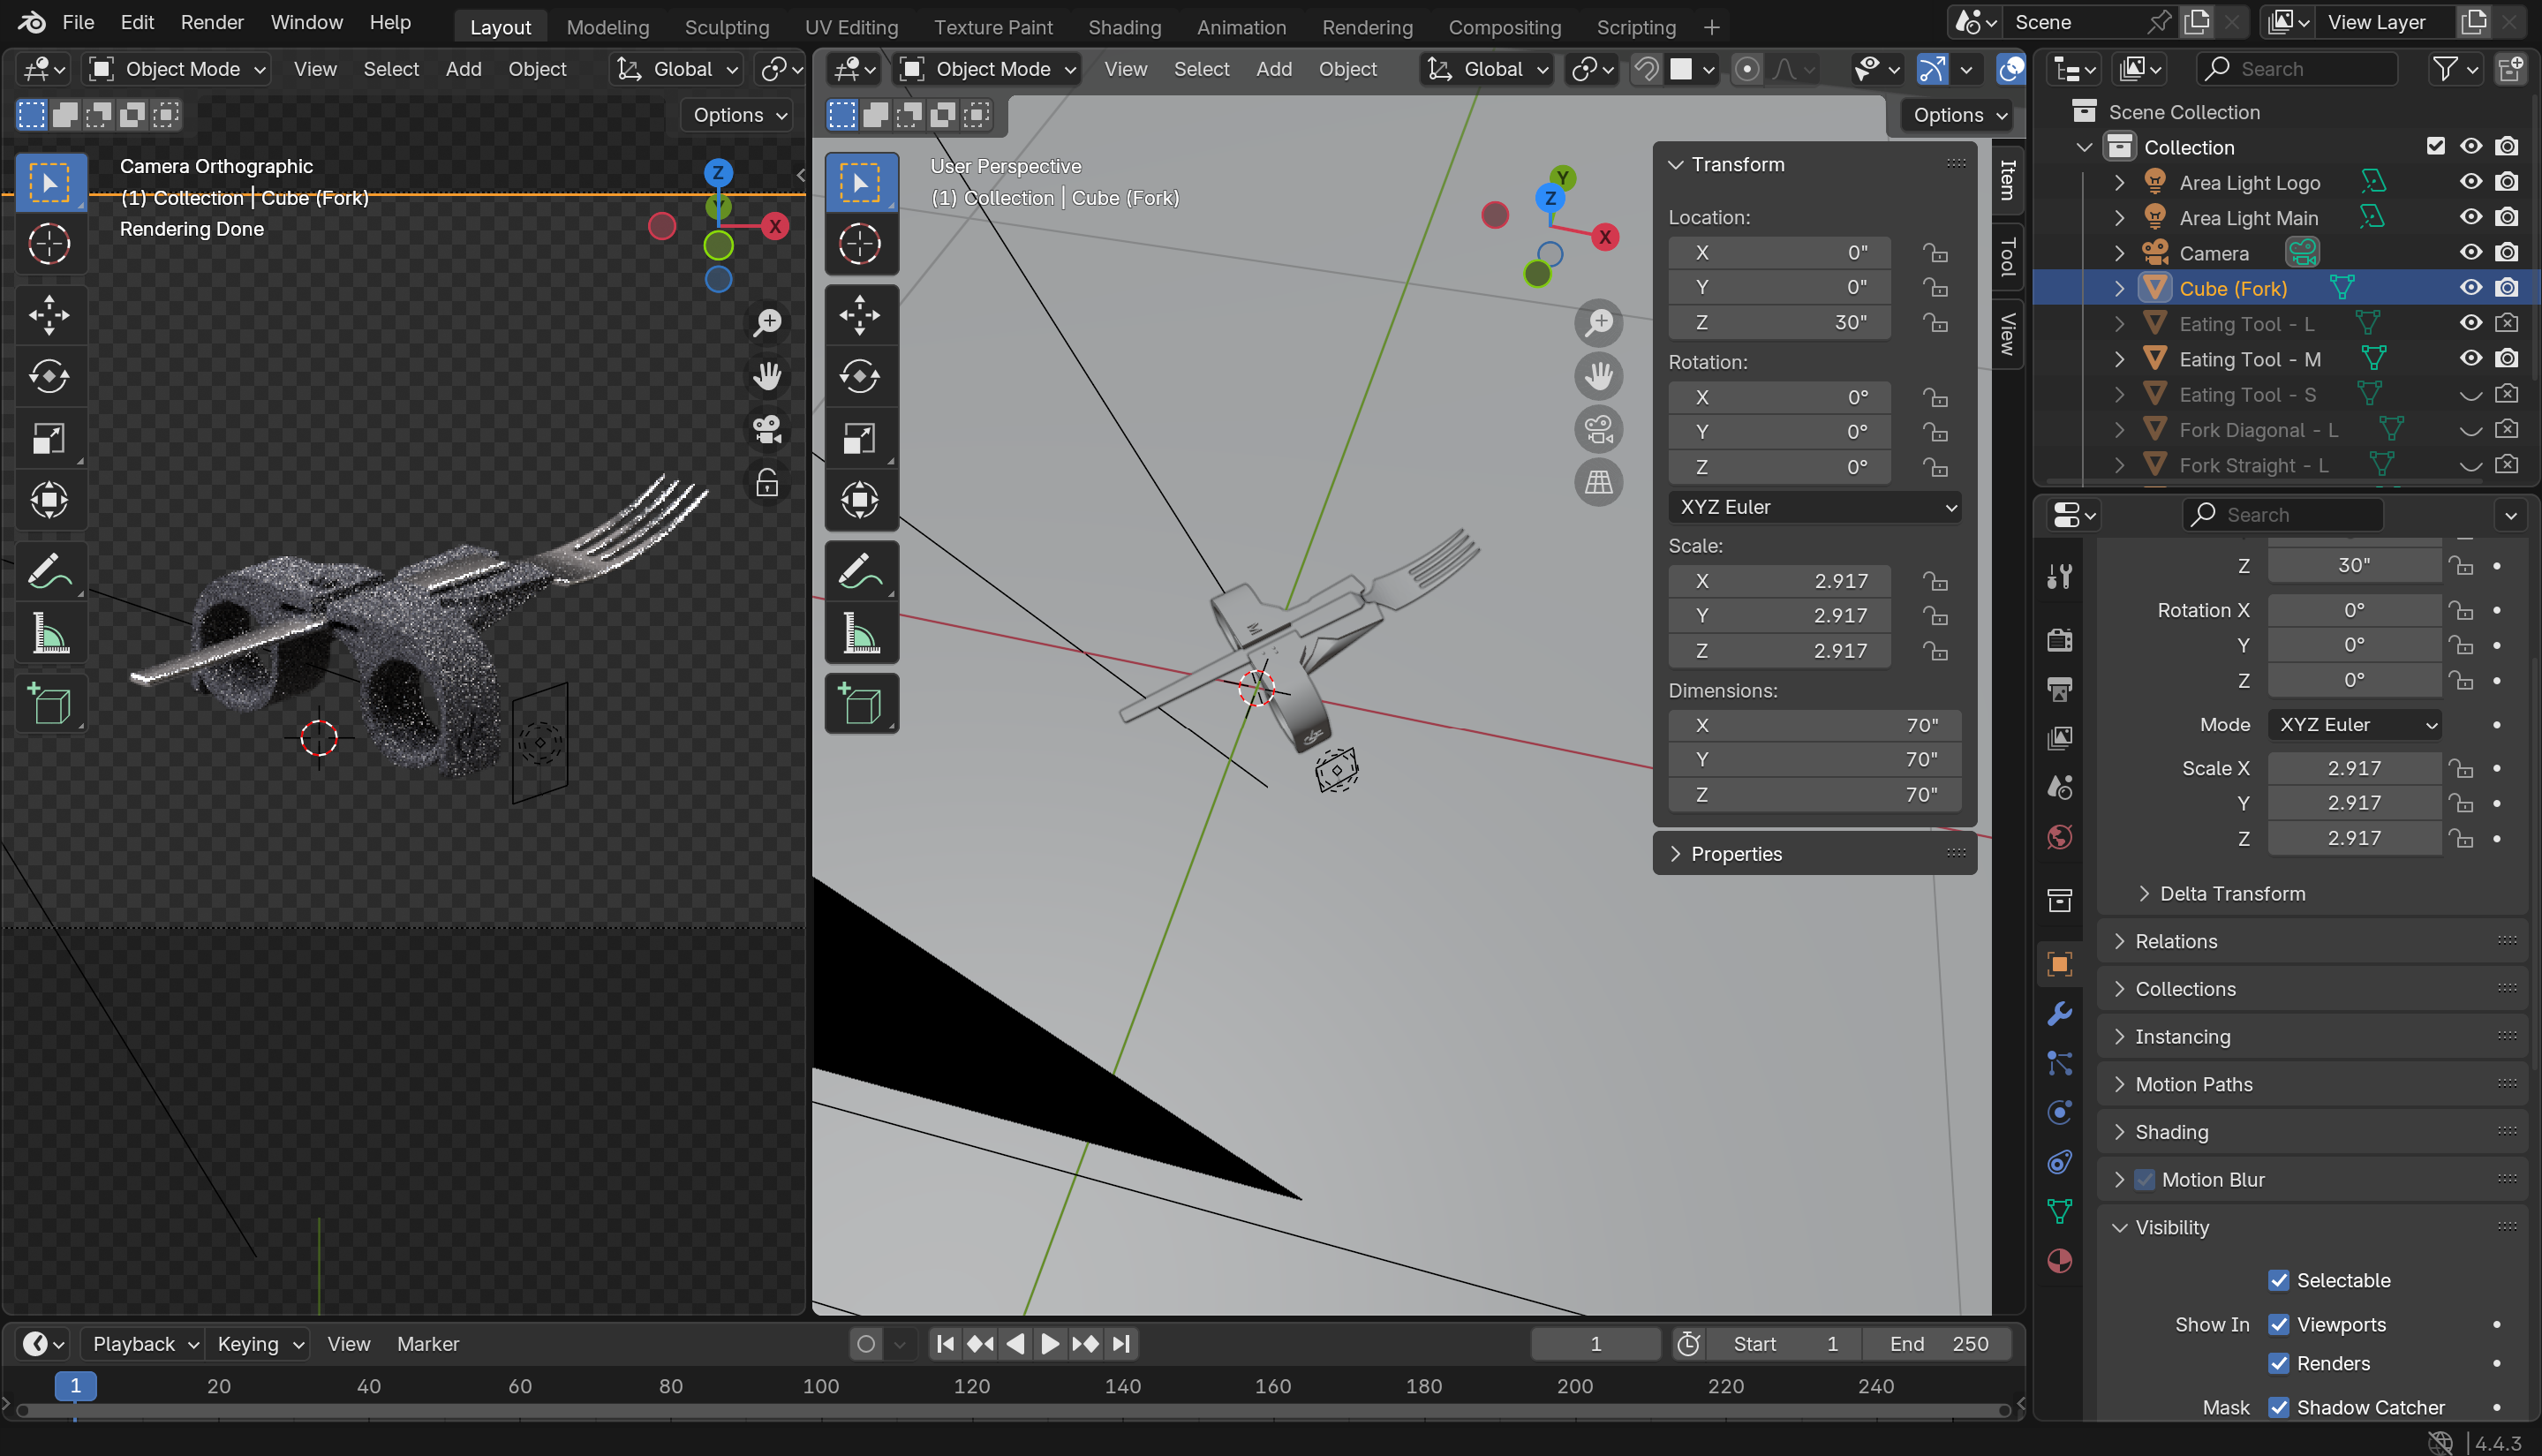
Task: Jump to last frame button
Action: [1121, 1344]
